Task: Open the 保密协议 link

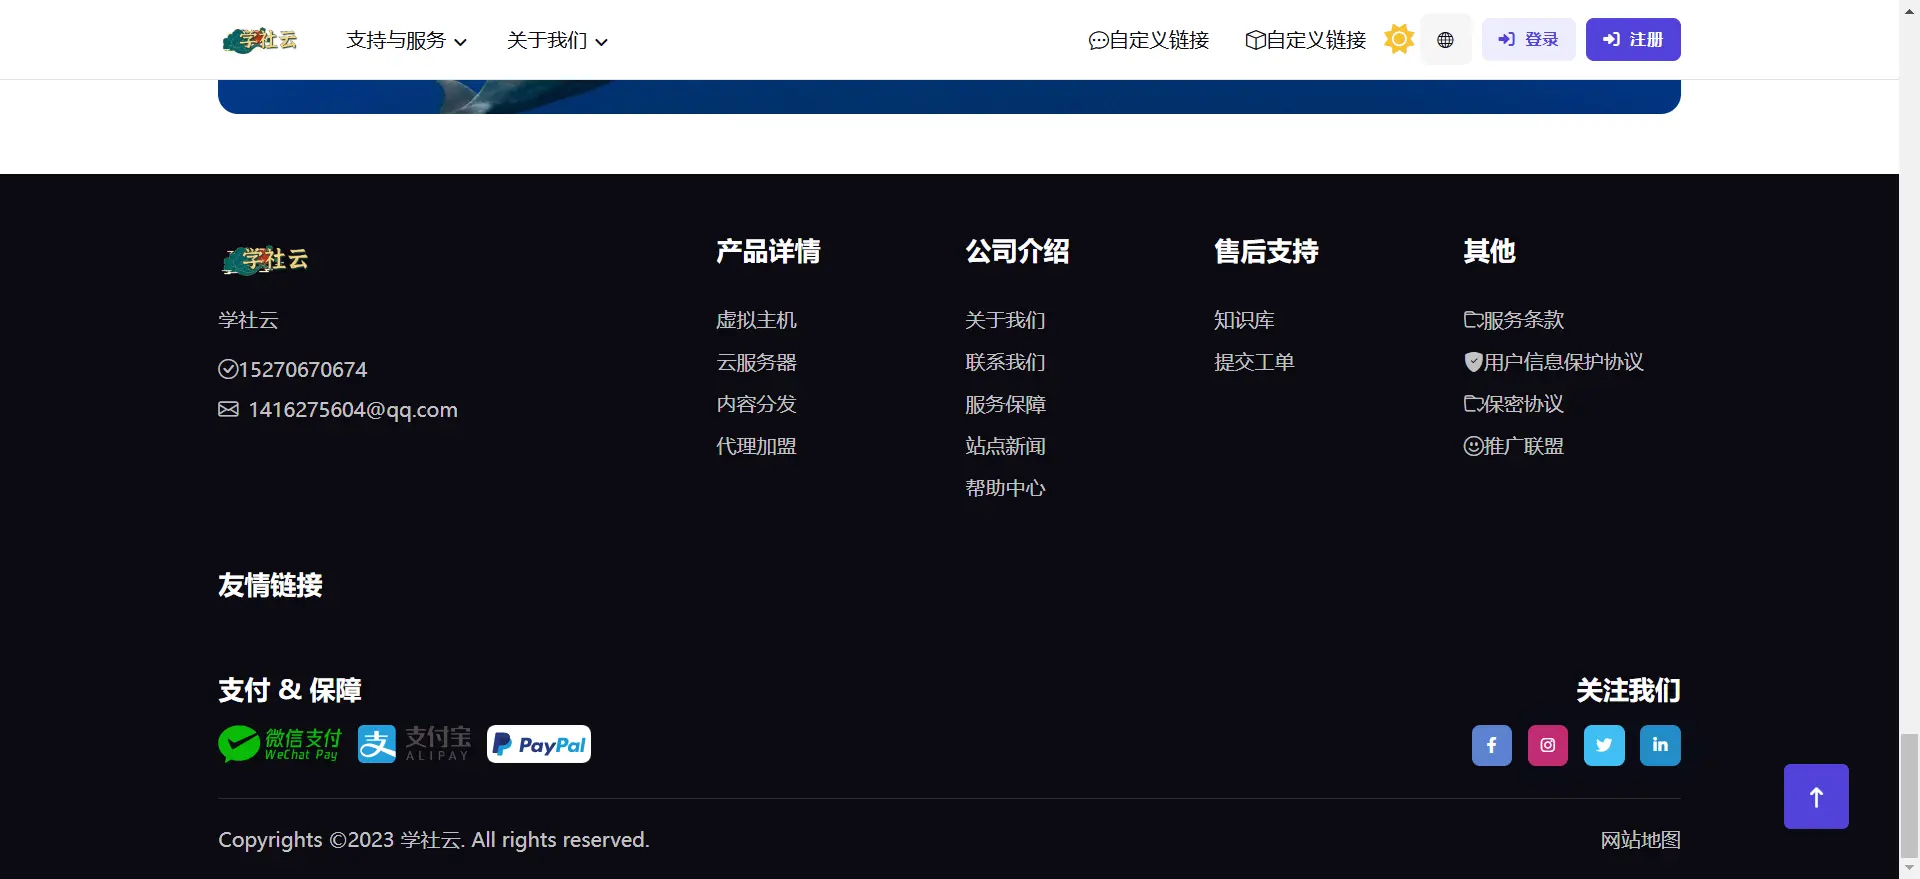Action: 1513,404
